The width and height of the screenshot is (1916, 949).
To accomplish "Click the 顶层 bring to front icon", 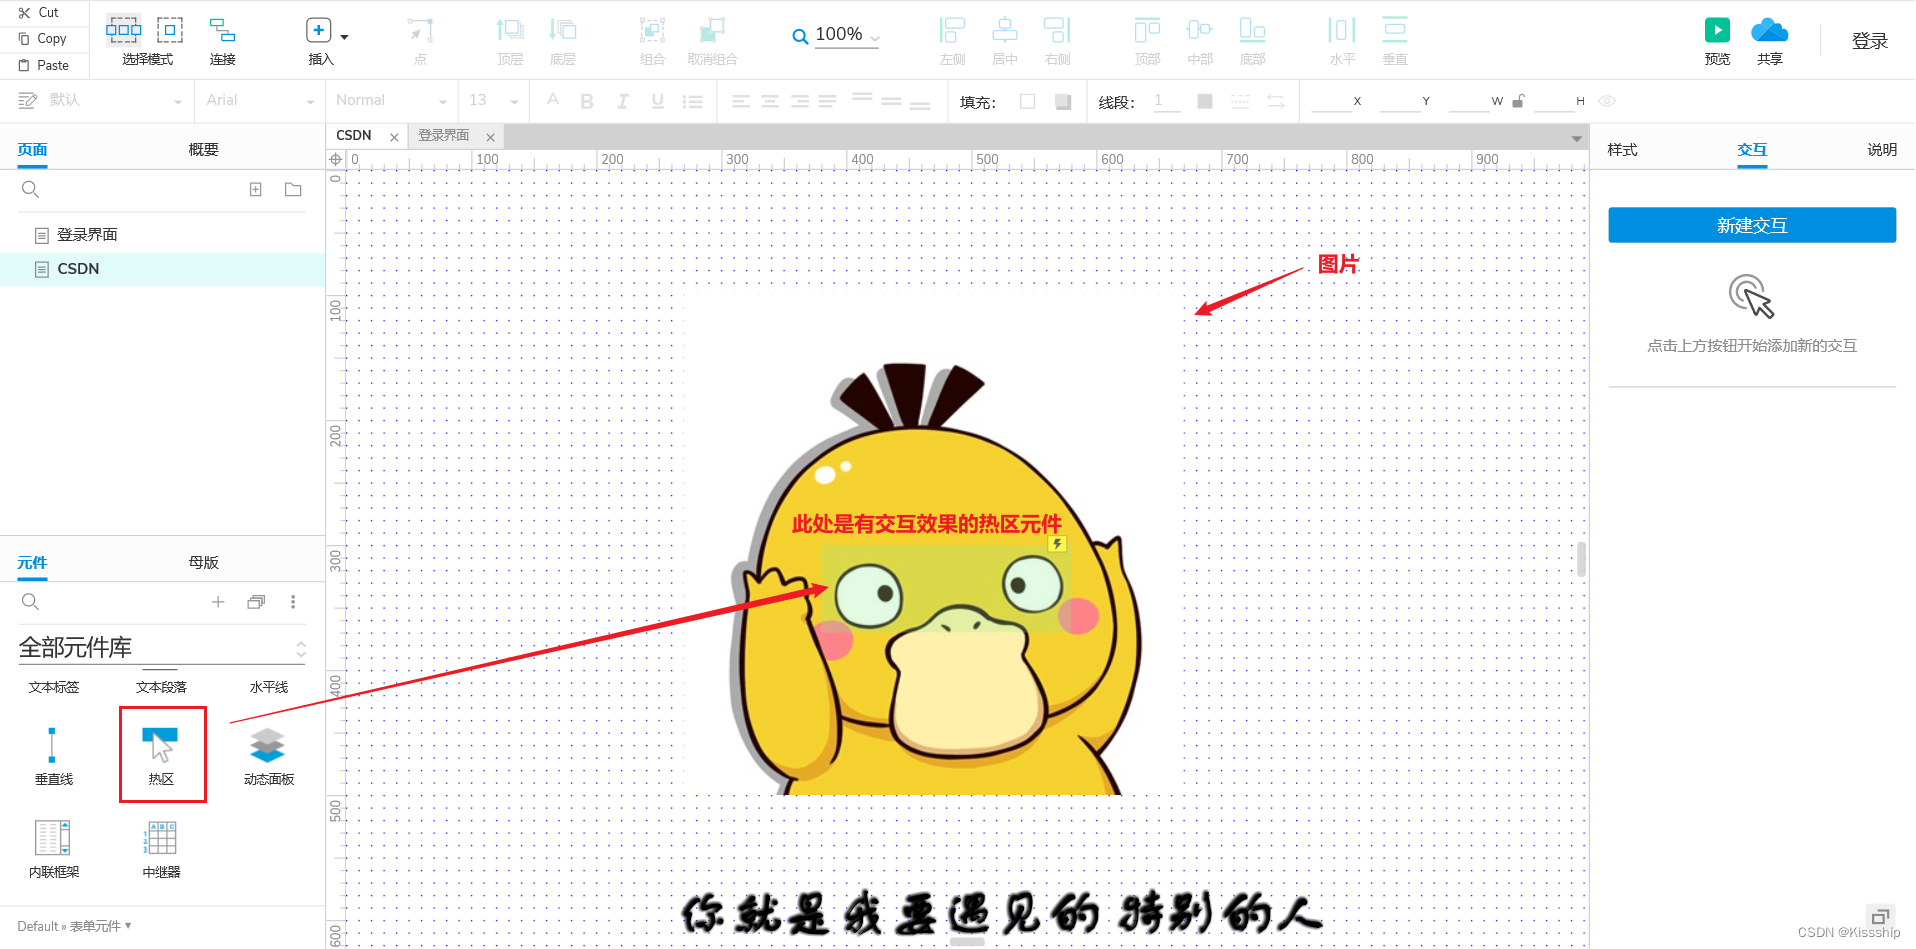I will pos(510,30).
